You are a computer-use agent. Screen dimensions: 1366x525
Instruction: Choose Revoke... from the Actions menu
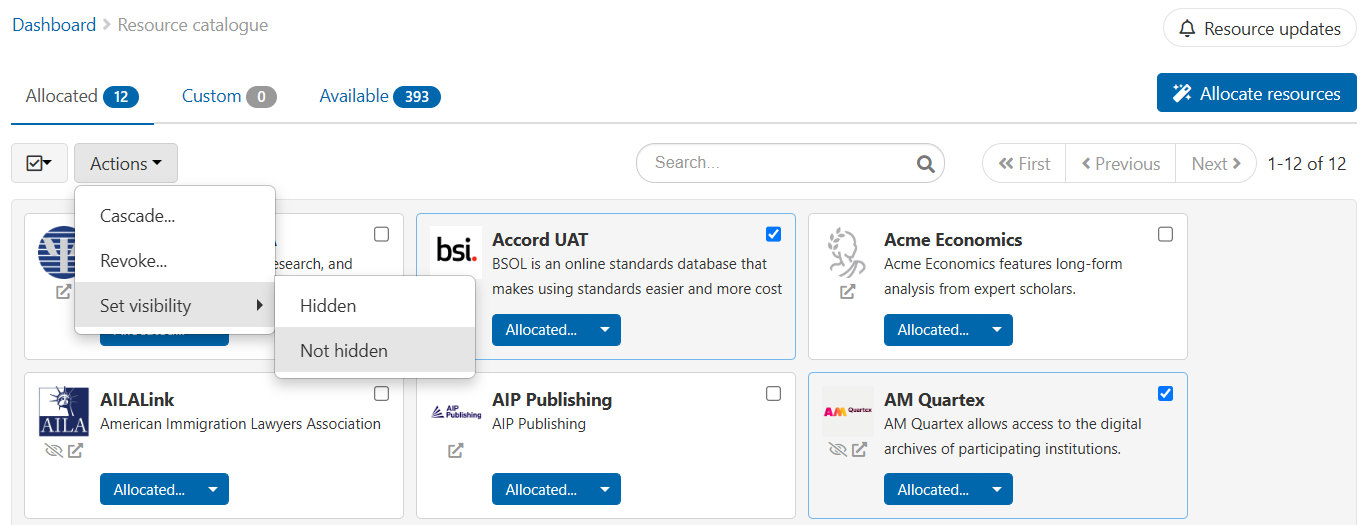[x=175, y=261]
